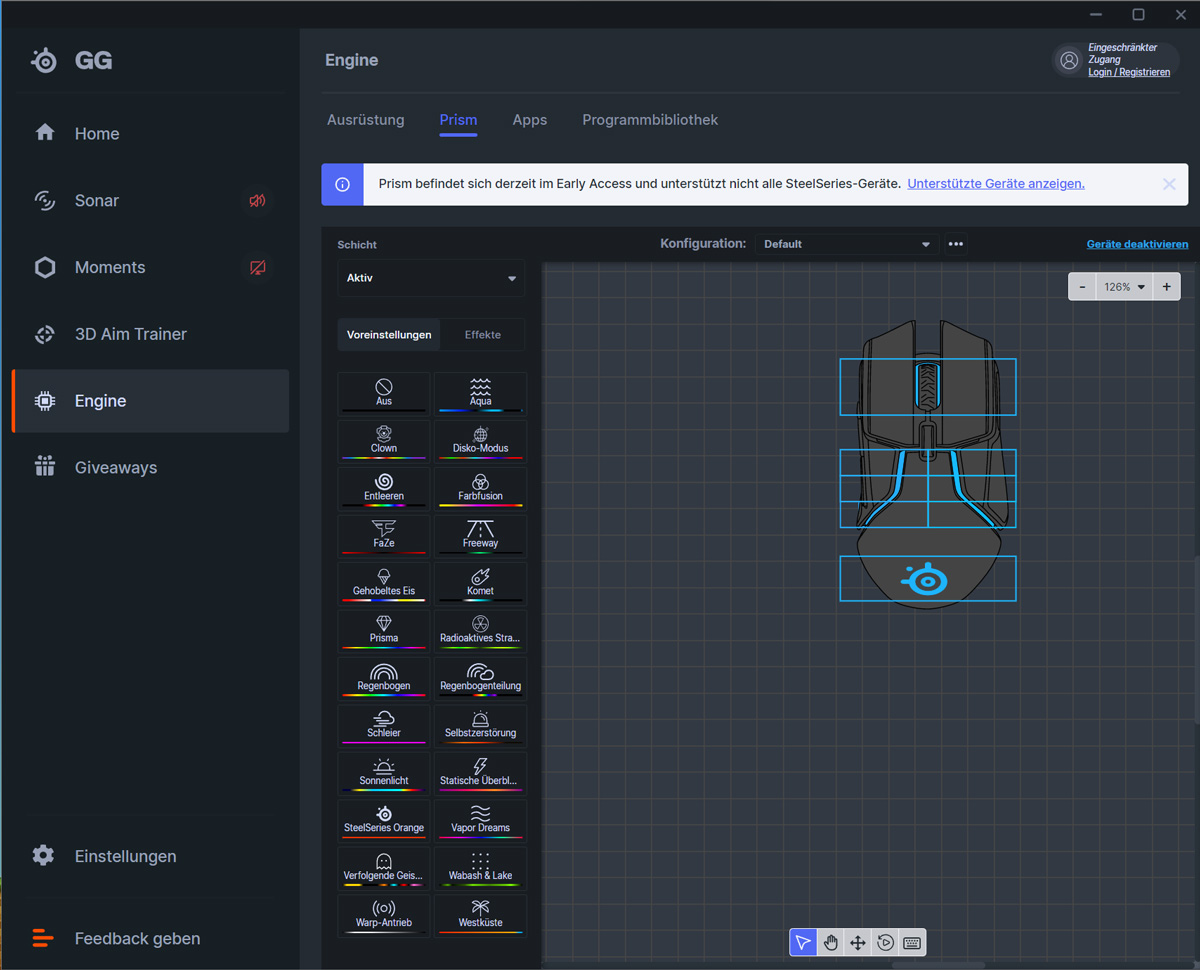The height and width of the screenshot is (970, 1200).
Task: Choose the Wabash & Lake preset
Action: (480, 868)
